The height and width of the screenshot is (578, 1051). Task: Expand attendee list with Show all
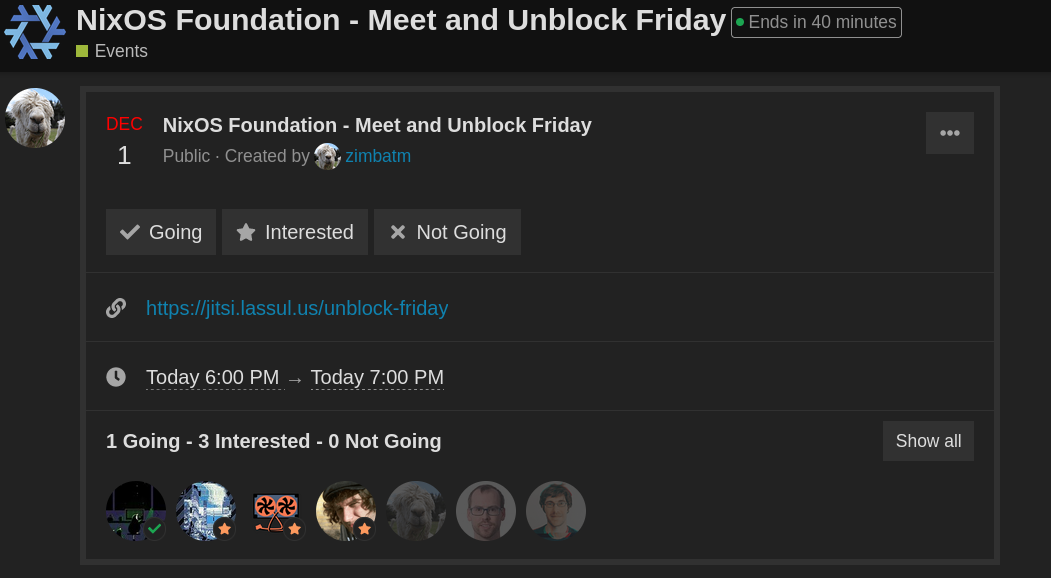click(928, 441)
